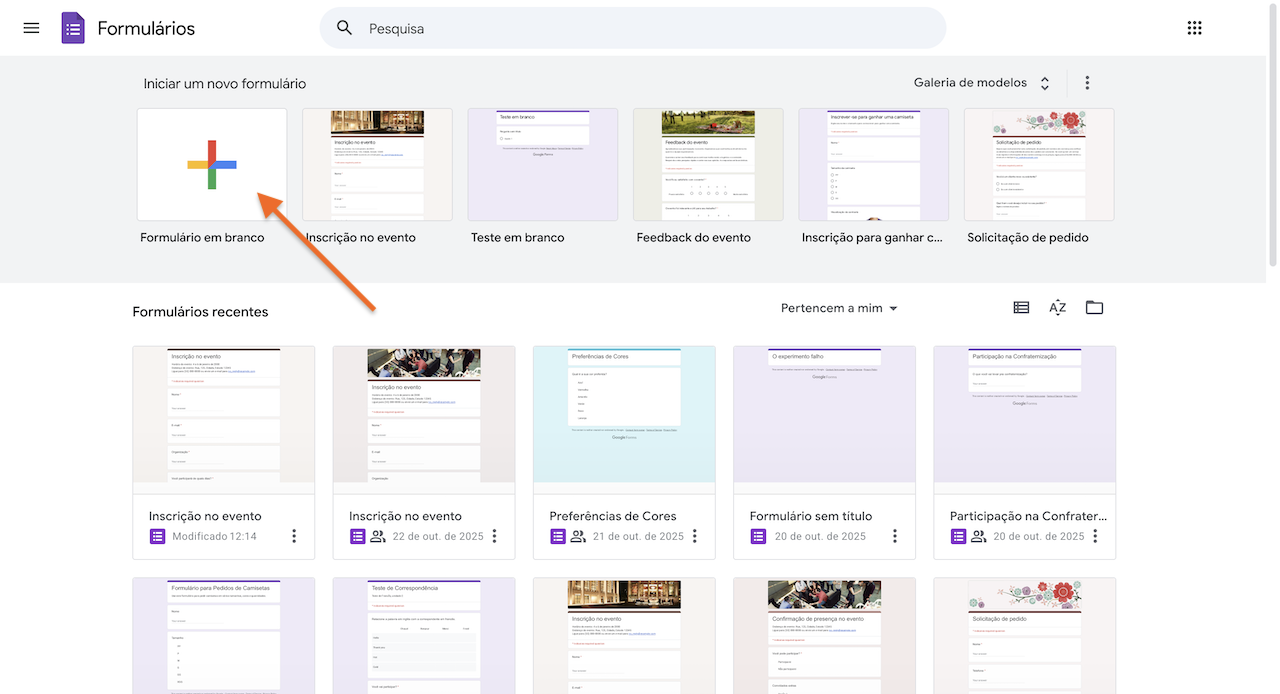
Task: Click the purple Forms icon beside Formulário sem título
Action: click(757, 536)
